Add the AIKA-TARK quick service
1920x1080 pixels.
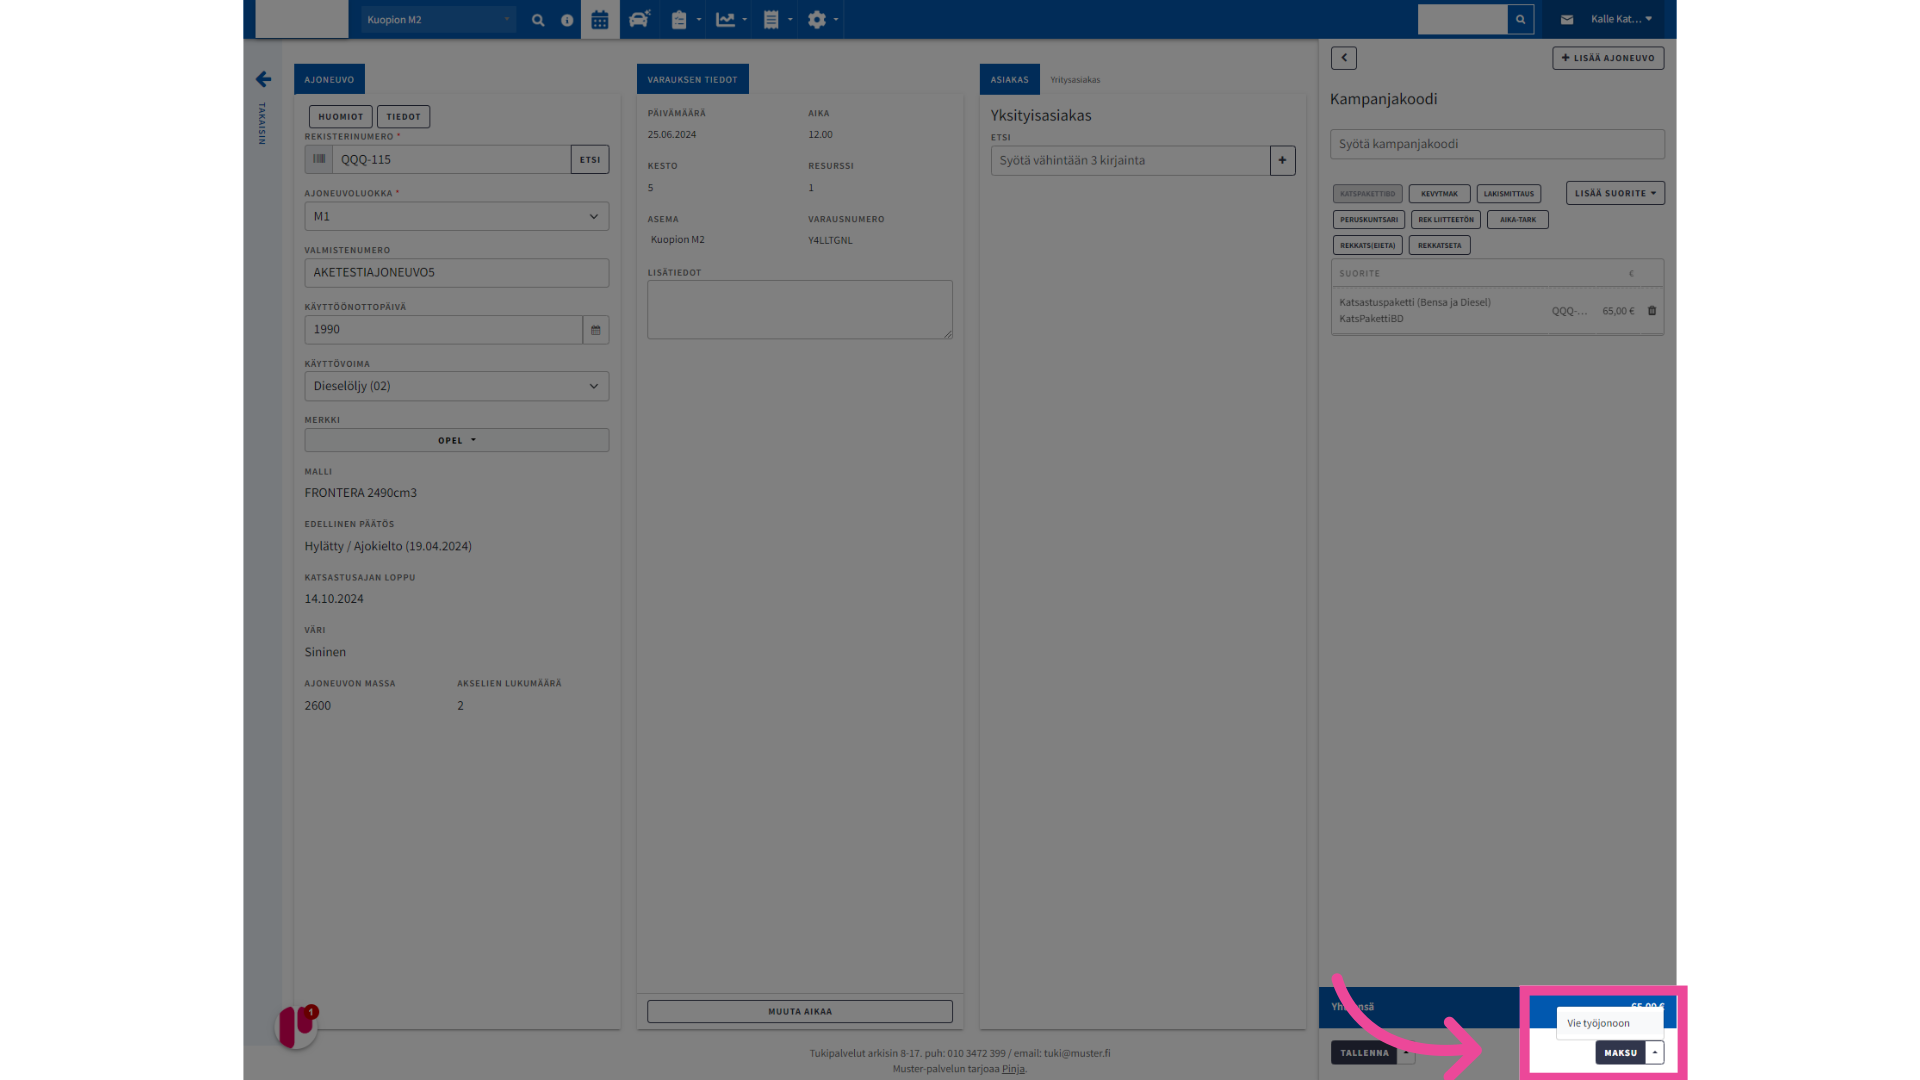[1517, 220]
